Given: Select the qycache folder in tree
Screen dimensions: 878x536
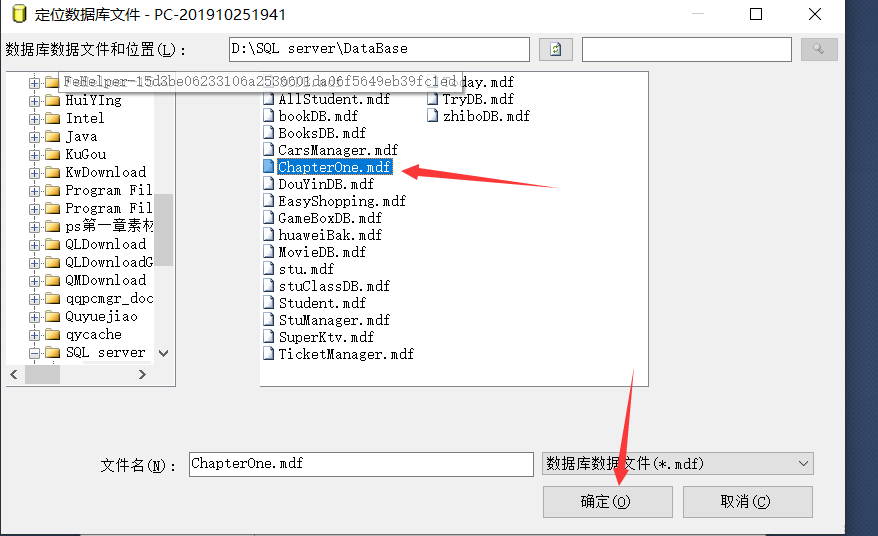Looking at the screenshot, I should 94,335.
